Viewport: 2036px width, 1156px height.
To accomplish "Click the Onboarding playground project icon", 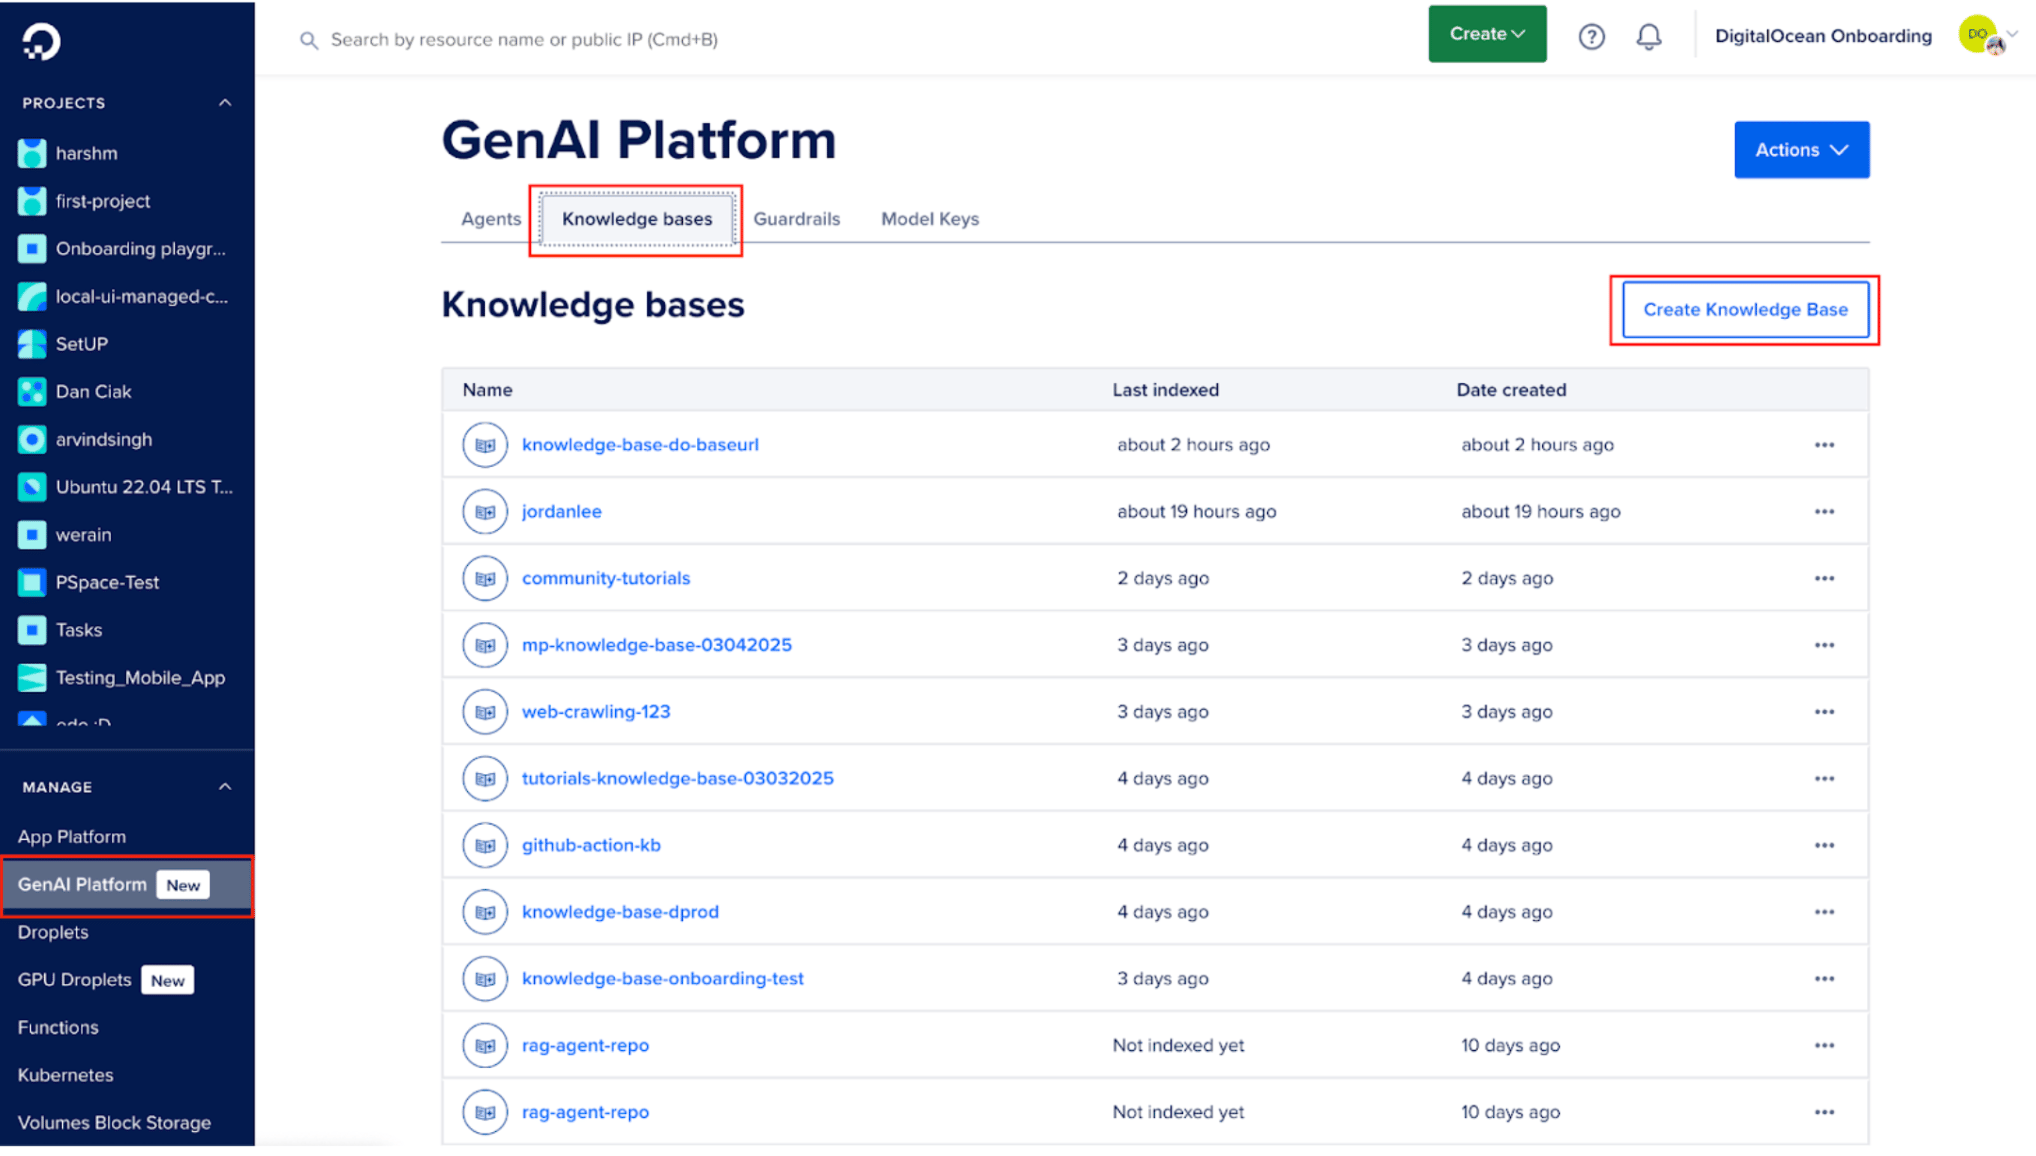I will click(32, 248).
